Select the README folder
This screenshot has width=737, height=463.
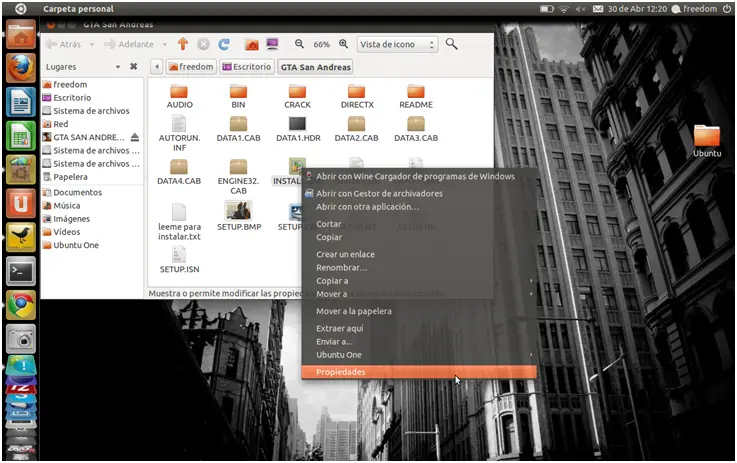tap(416, 97)
